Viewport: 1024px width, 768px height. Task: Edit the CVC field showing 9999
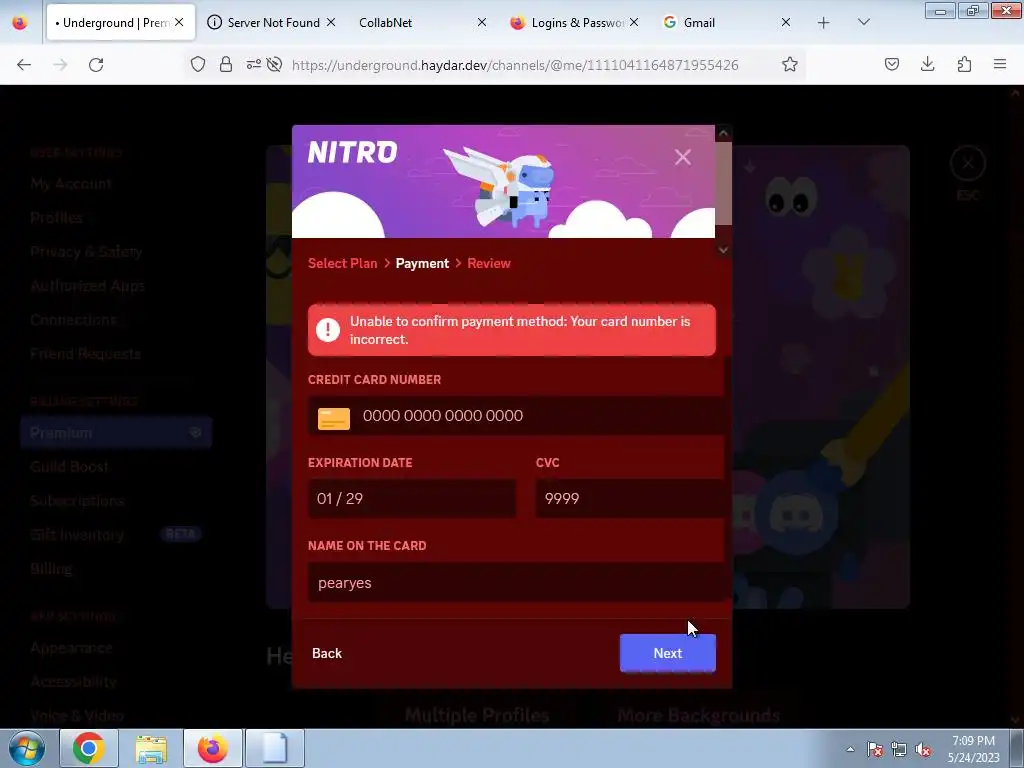coord(630,499)
